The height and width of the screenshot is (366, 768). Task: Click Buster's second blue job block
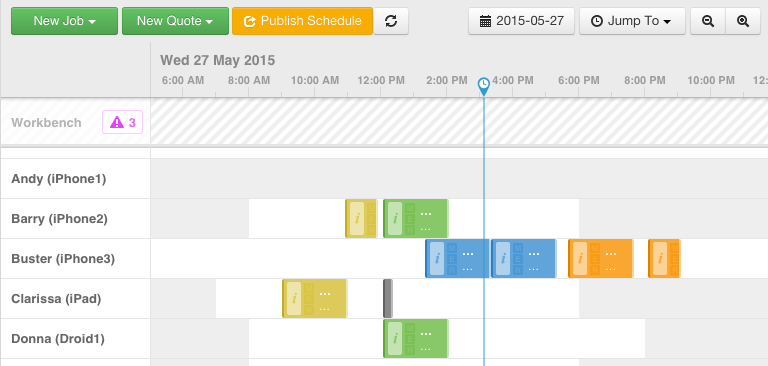pos(524,258)
